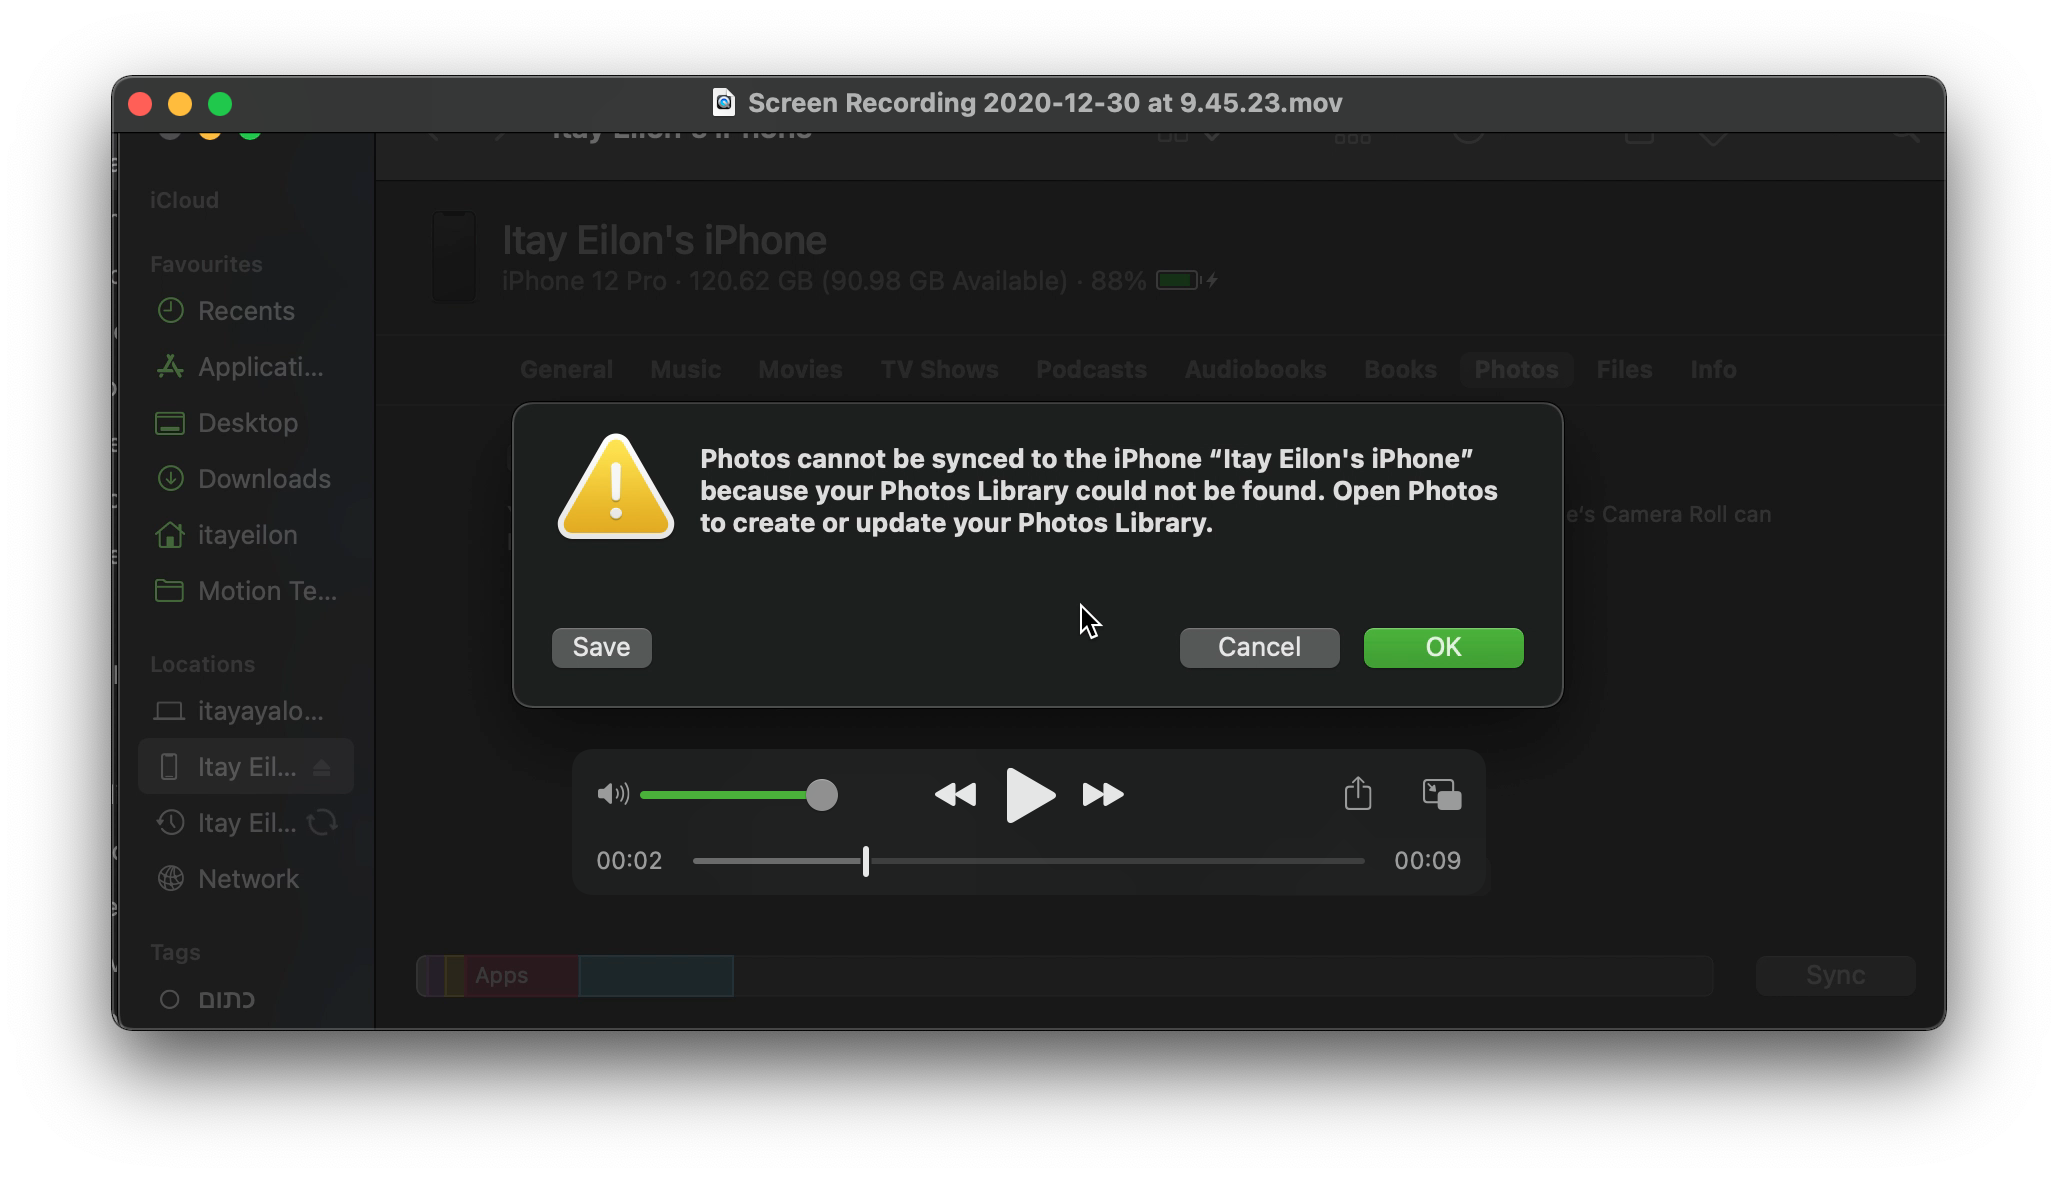The image size is (2058, 1178).
Task: Click the OK button in dialog
Action: click(x=1443, y=647)
